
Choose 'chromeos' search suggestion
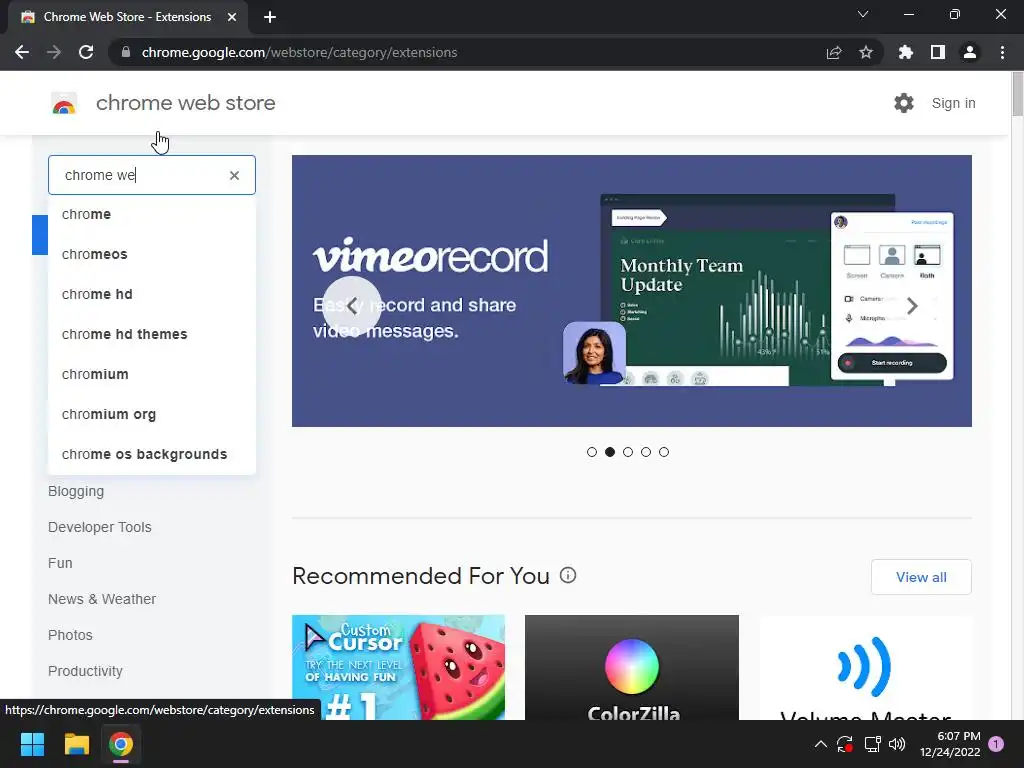152,254
